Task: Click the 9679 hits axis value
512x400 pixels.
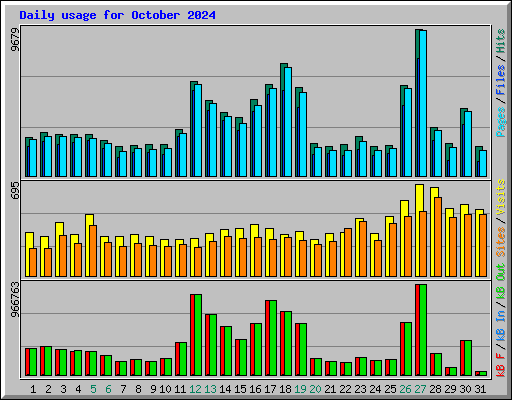Action: click(15, 40)
